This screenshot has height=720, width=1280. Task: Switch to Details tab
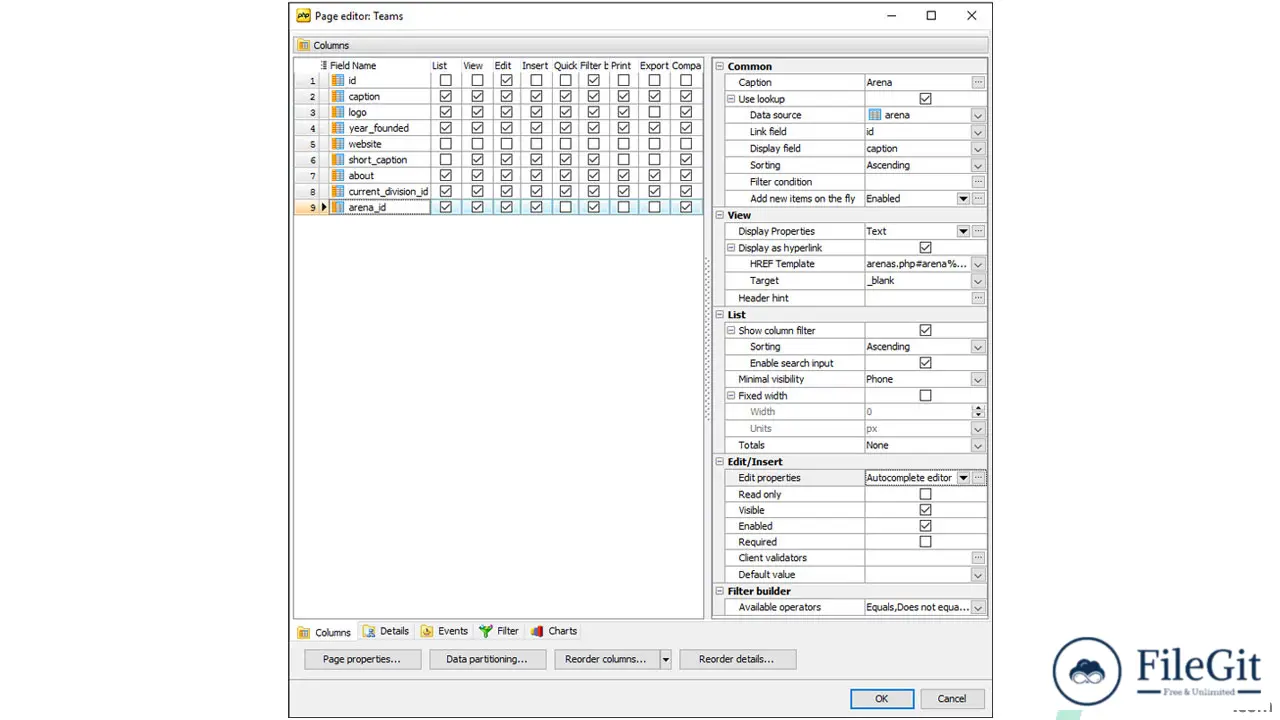tap(386, 631)
